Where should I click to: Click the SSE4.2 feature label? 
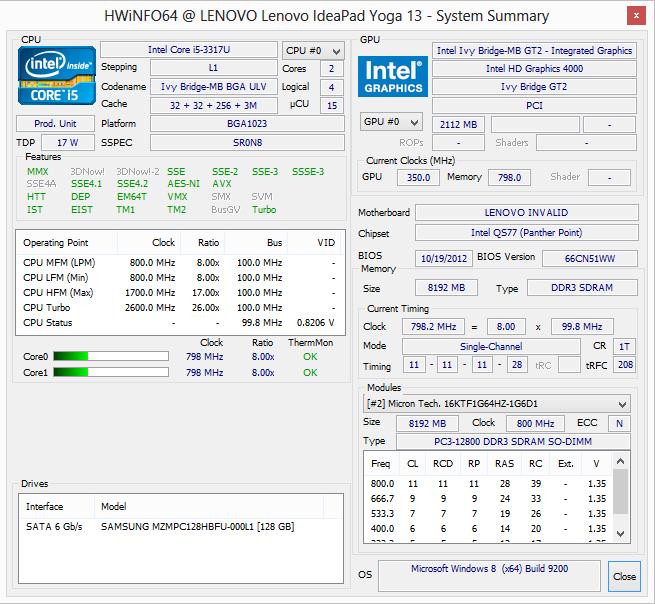pos(132,184)
